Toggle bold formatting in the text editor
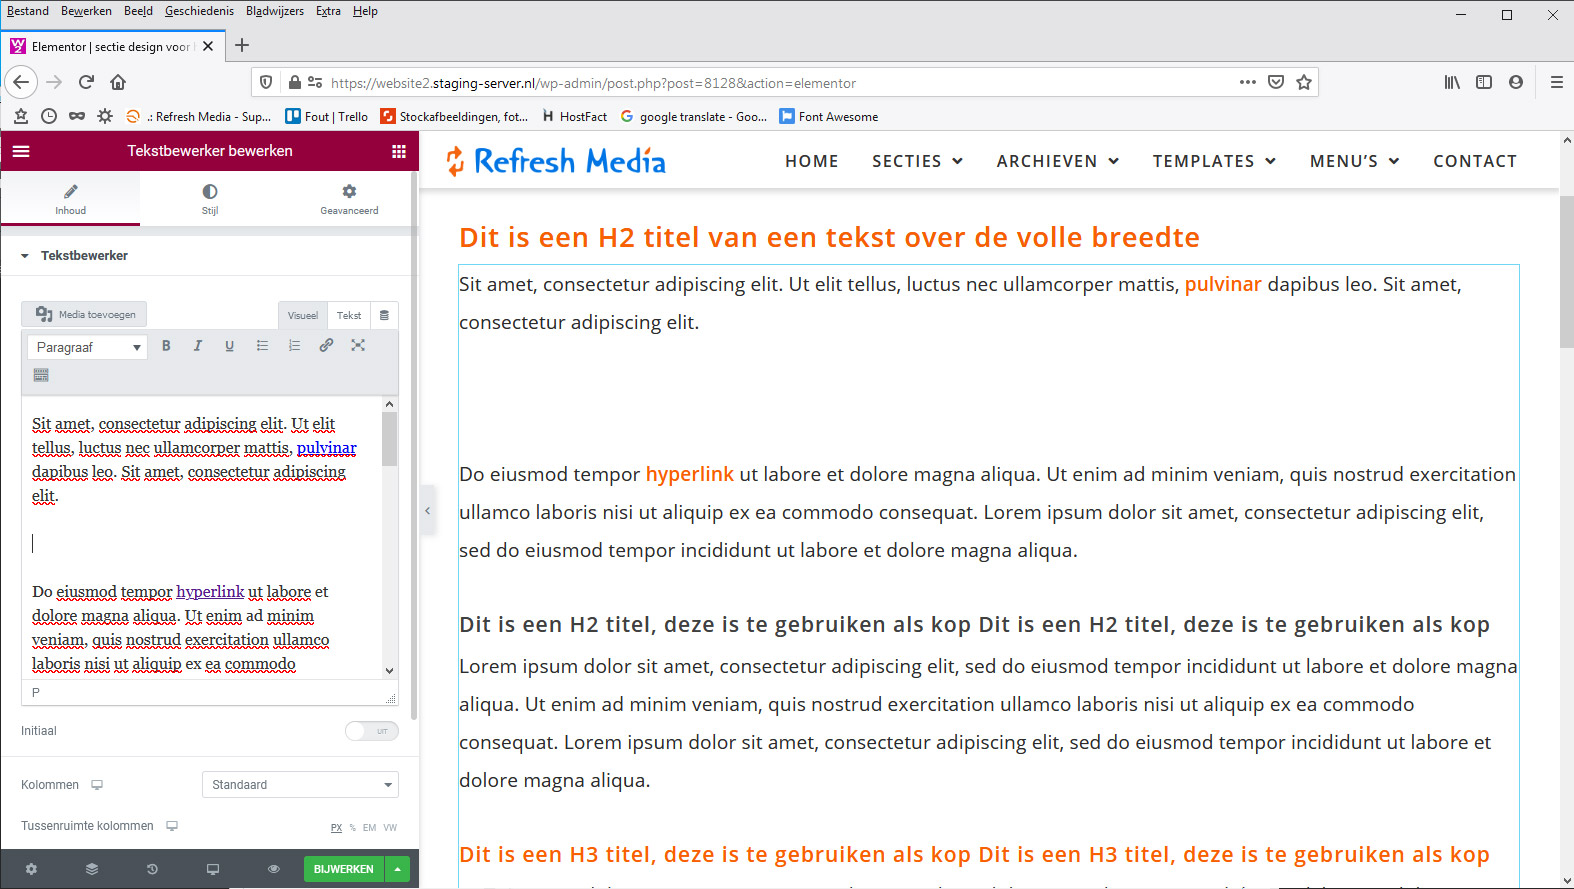The height and width of the screenshot is (889, 1574). (166, 346)
